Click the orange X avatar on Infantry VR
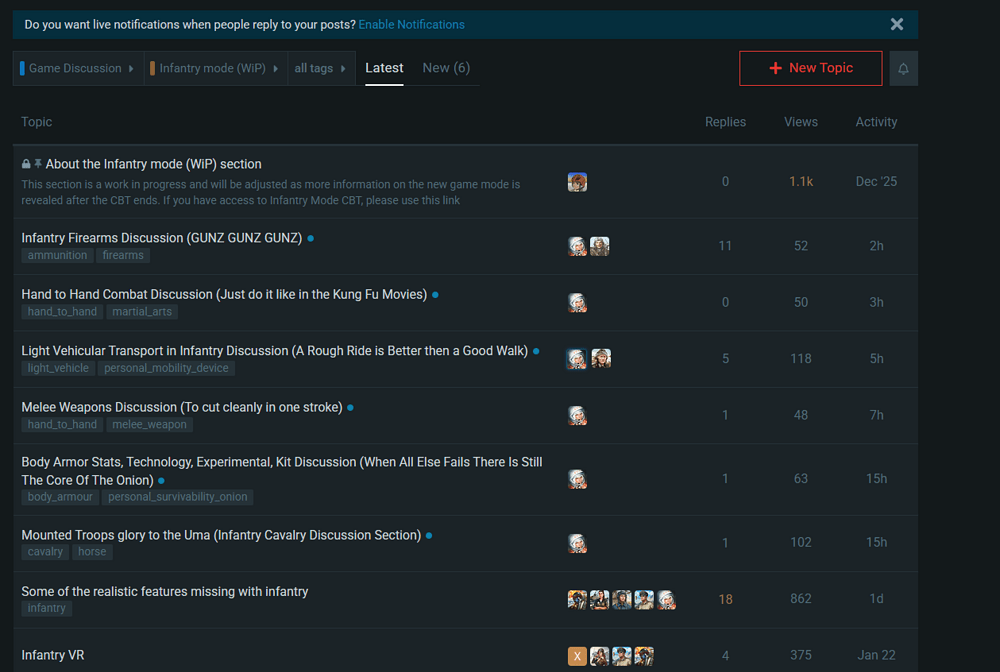 pyautogui.click(x=577, y=656)
